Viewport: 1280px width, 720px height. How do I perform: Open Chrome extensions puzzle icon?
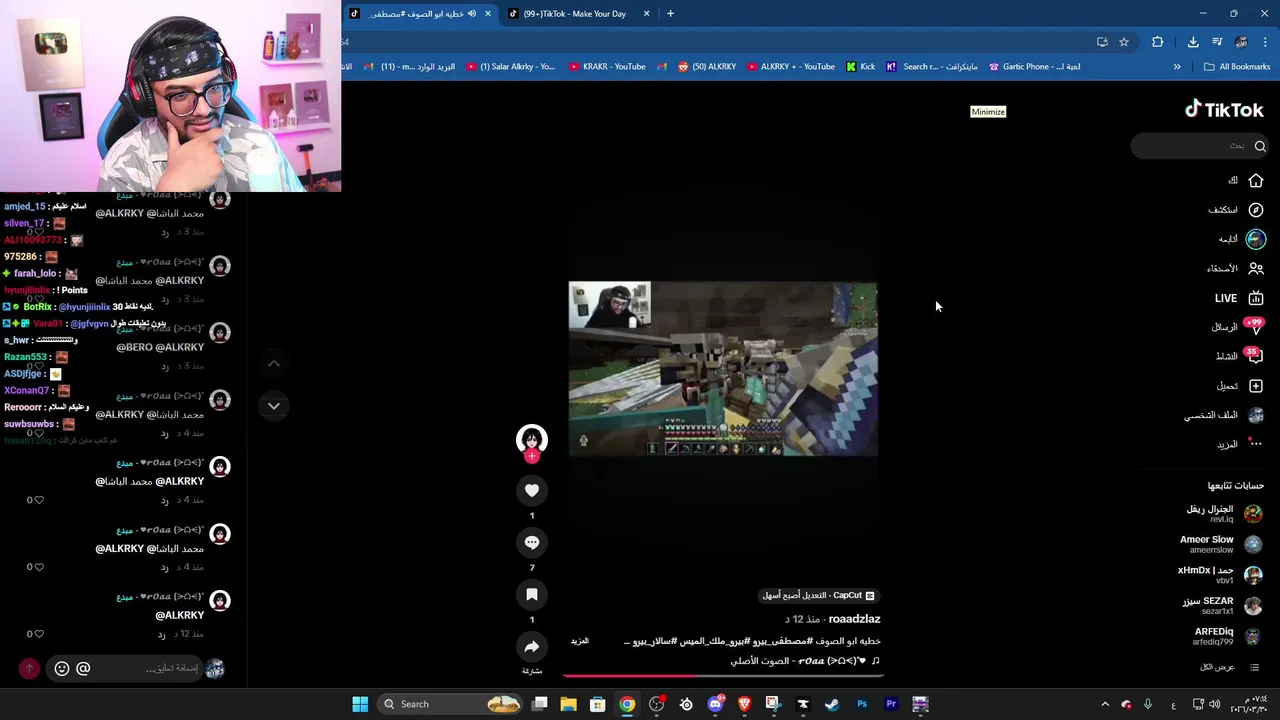pos(1158,42)
